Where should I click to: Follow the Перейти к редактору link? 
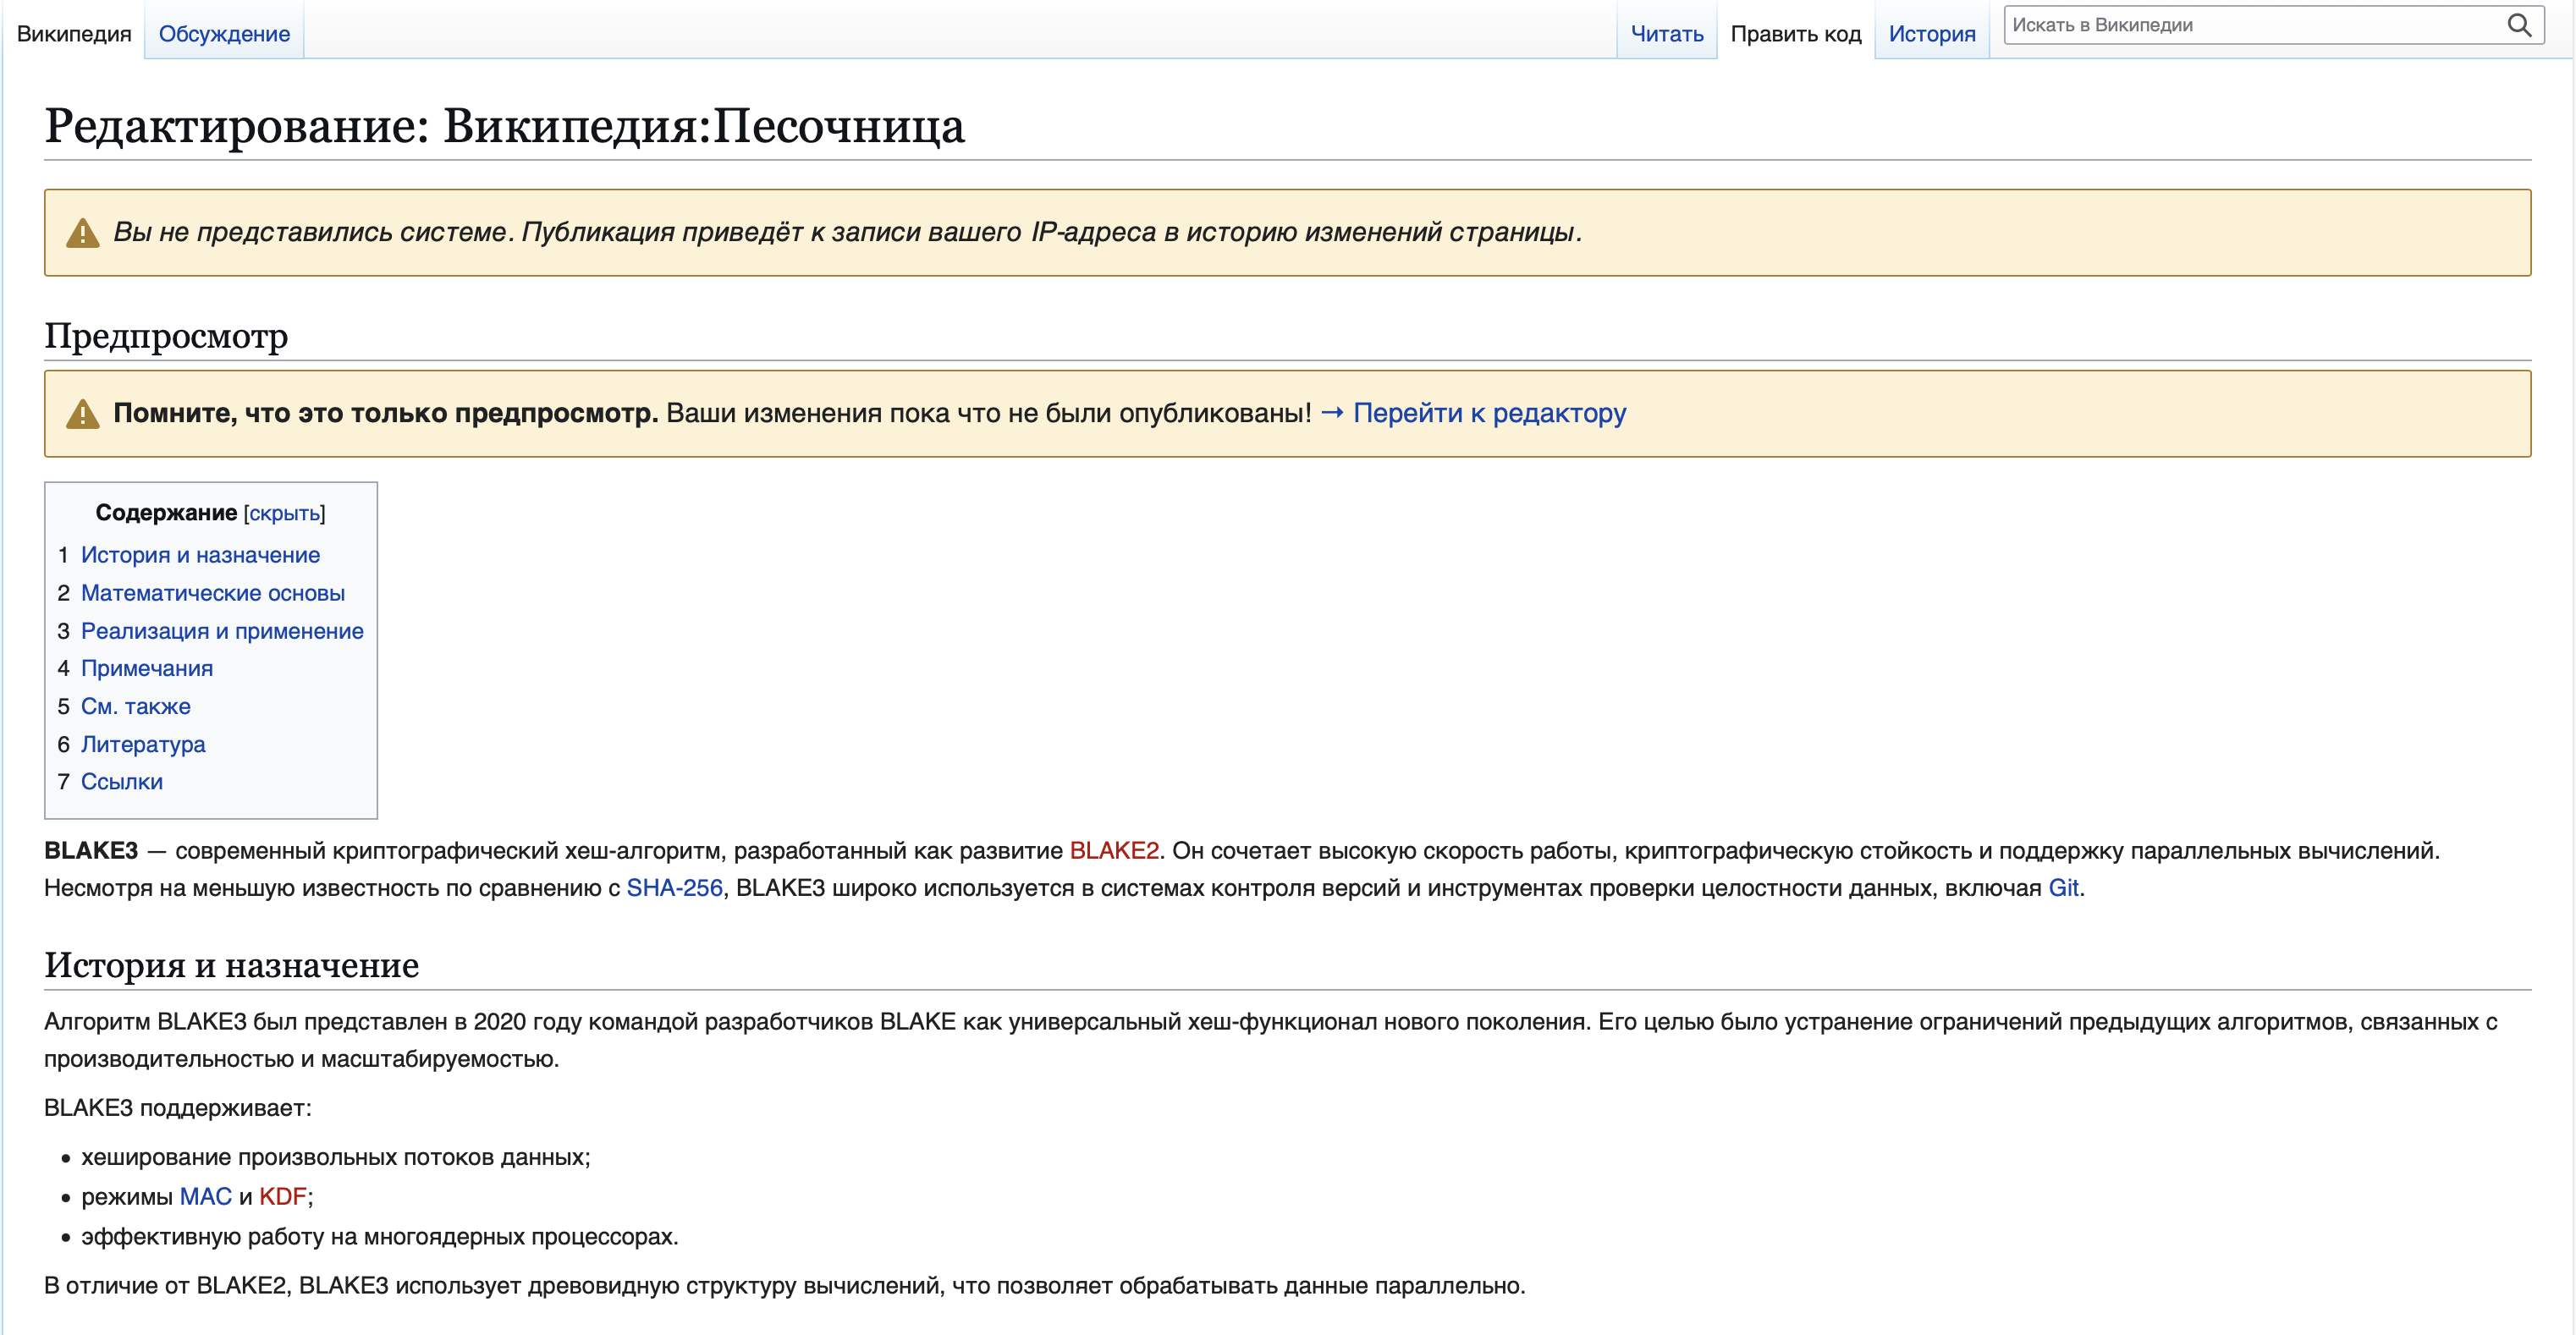[1488, 413]
